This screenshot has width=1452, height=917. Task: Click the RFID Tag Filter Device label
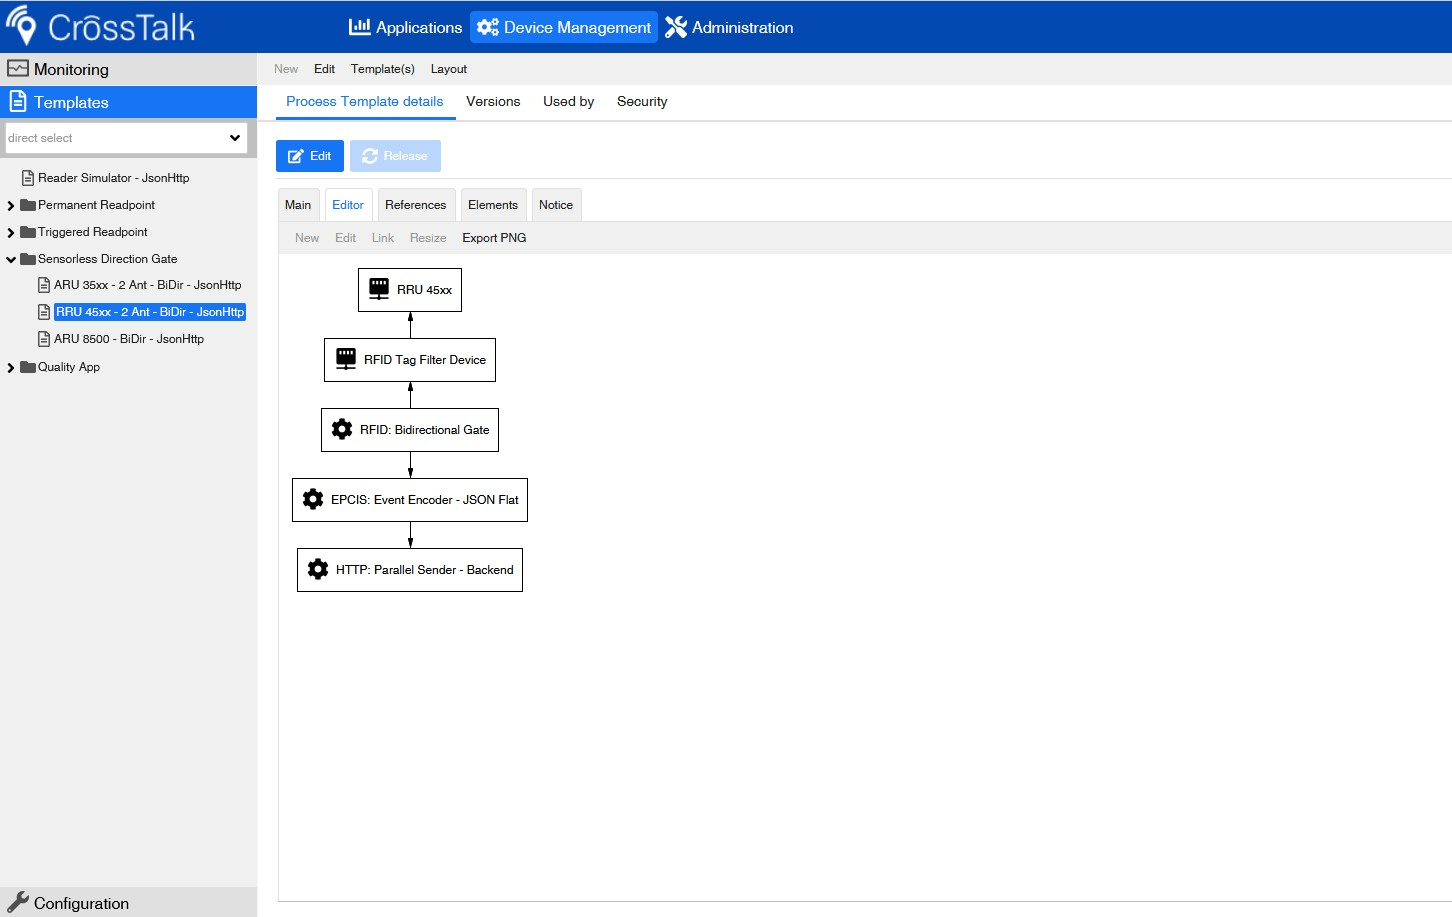click(425, 360)
